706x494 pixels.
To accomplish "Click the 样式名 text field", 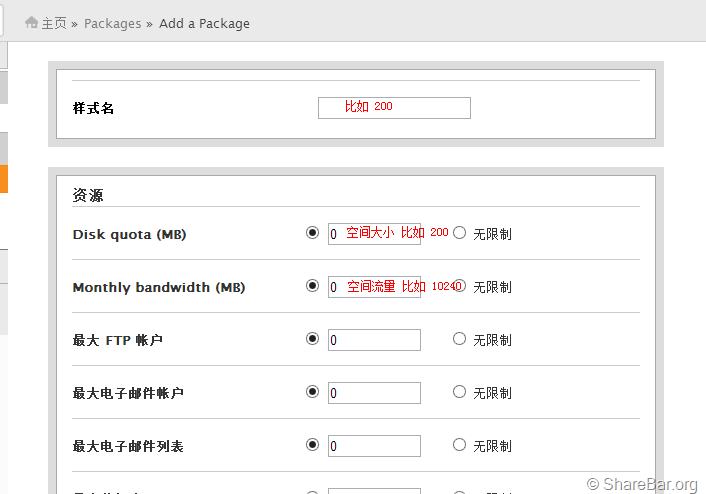I will click(394, 108).
